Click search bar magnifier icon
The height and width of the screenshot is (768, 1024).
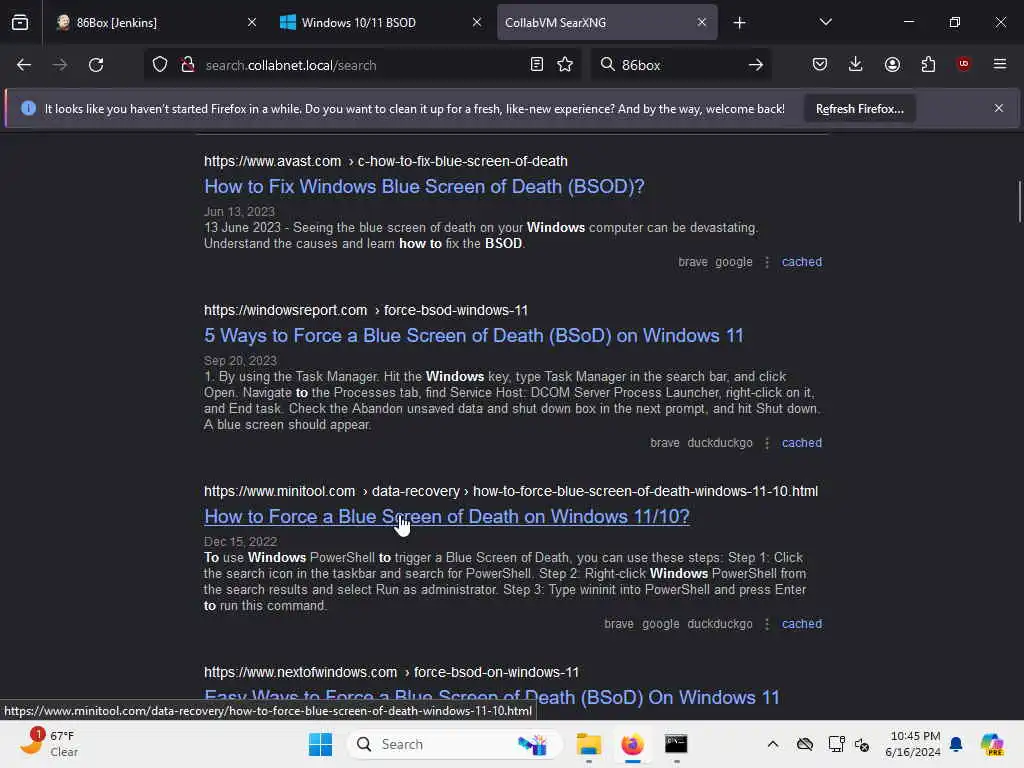(608, 65)
